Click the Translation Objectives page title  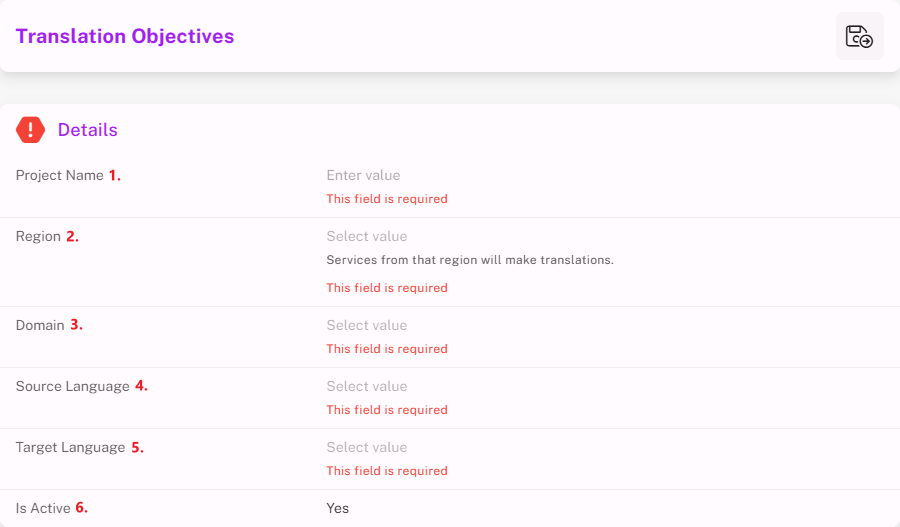coord(125,37)
